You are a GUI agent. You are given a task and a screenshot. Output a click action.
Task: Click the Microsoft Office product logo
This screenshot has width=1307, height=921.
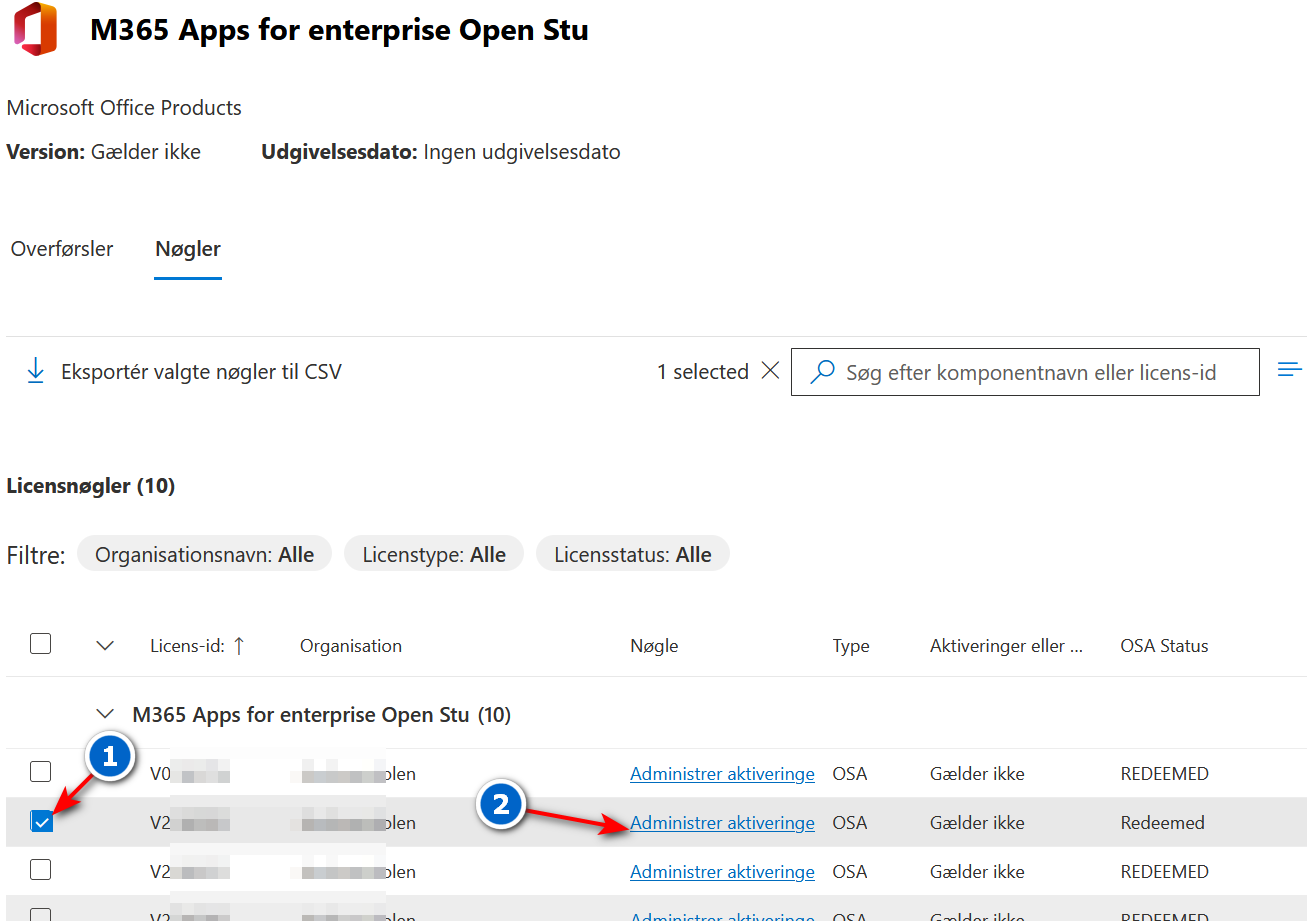tap(36, 30)
